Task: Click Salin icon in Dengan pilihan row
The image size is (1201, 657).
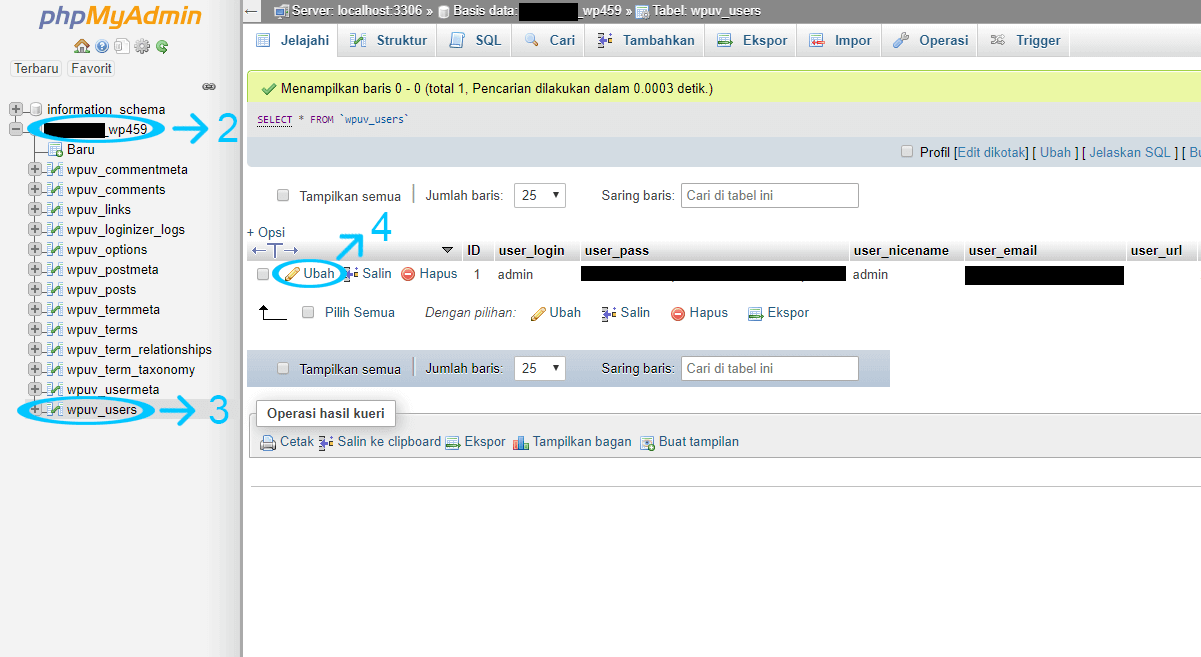Action: pos(608,313)
